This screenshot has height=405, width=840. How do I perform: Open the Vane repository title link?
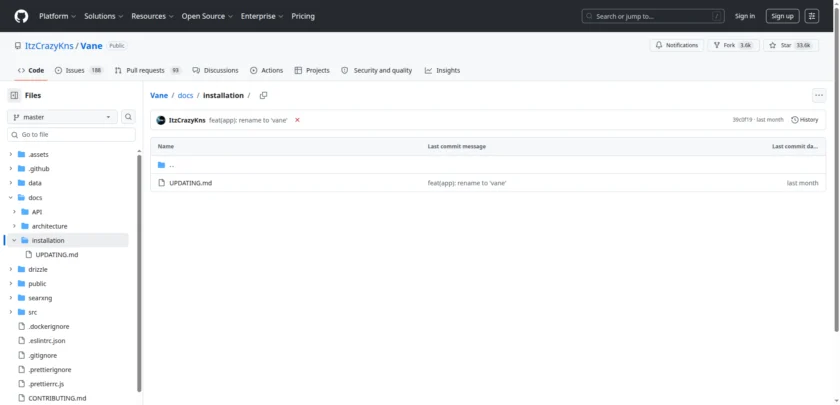[92, 46]
